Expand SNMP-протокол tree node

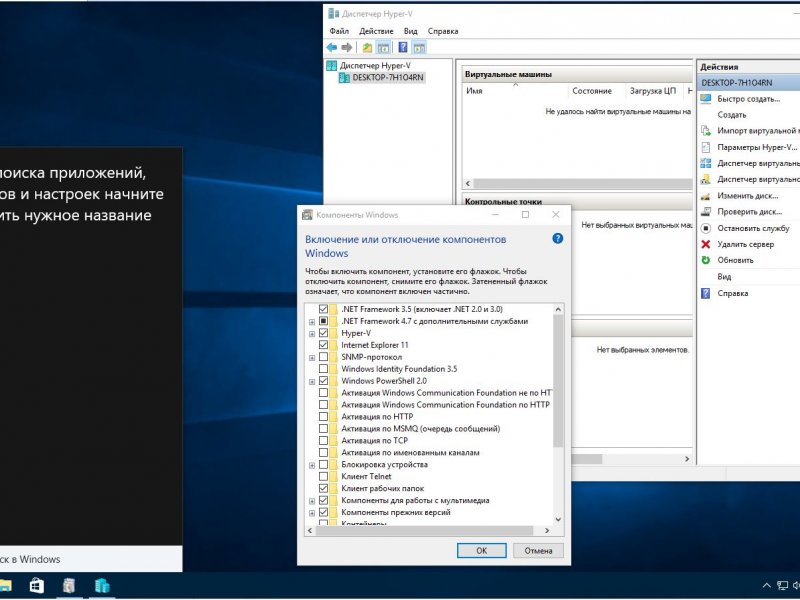coord(312,358)
